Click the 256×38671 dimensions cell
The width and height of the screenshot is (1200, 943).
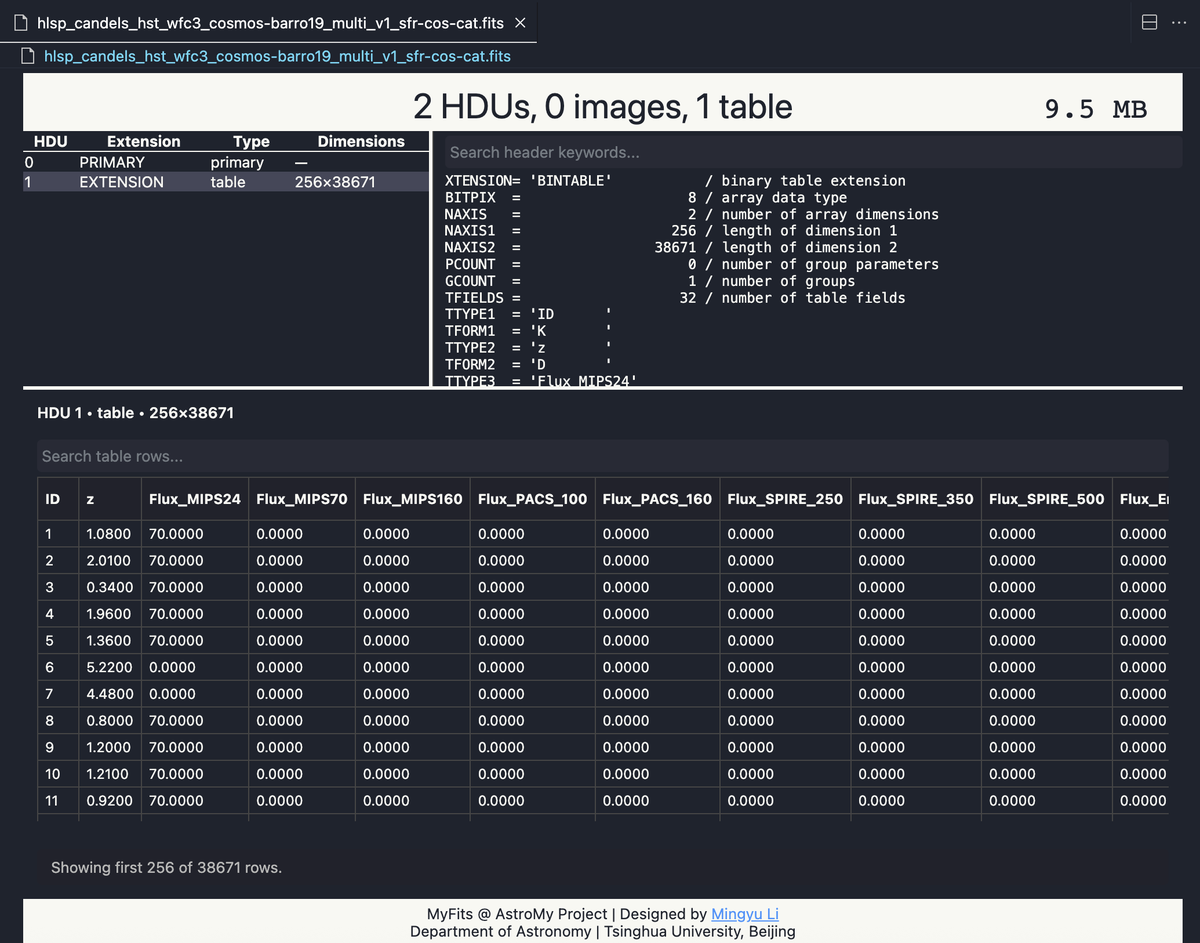click(335, 182)
